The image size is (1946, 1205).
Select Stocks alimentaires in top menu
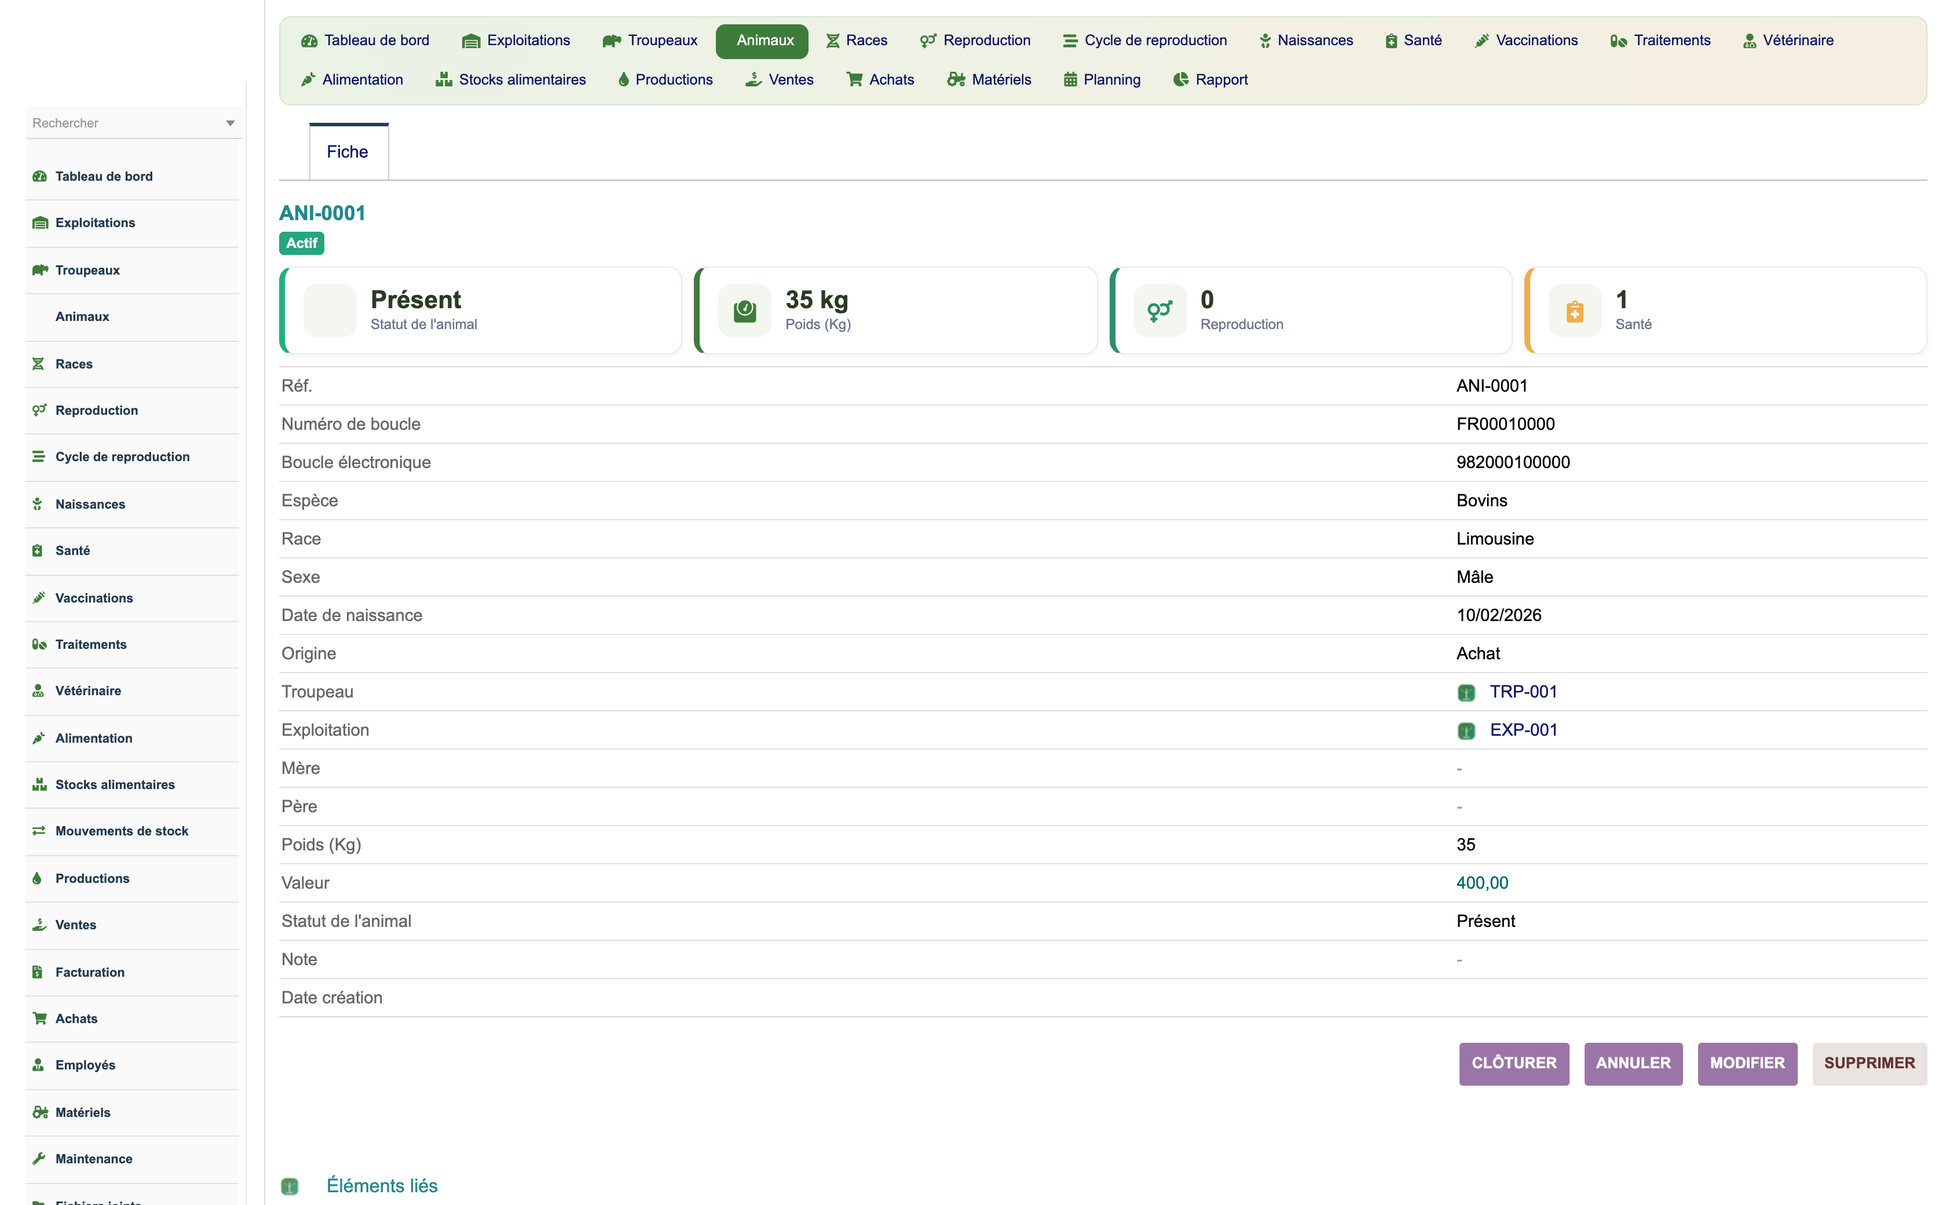pyautogui.click(x=510, y=79)
